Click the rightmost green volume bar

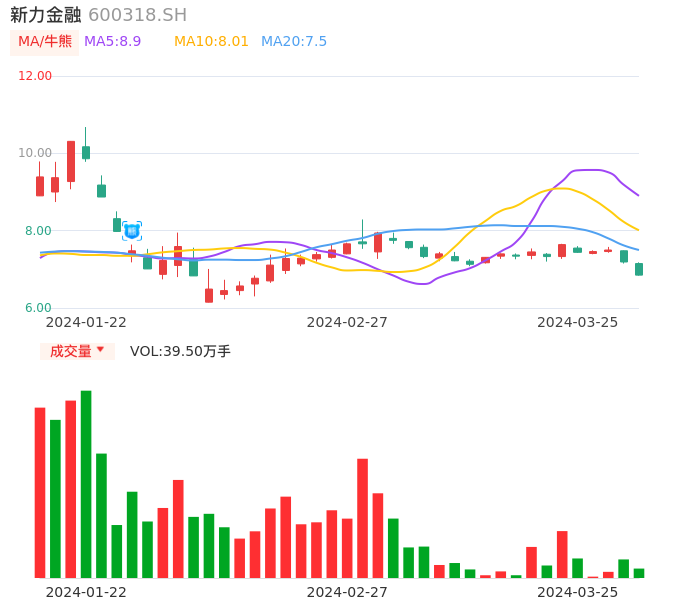tap(639, 573)
